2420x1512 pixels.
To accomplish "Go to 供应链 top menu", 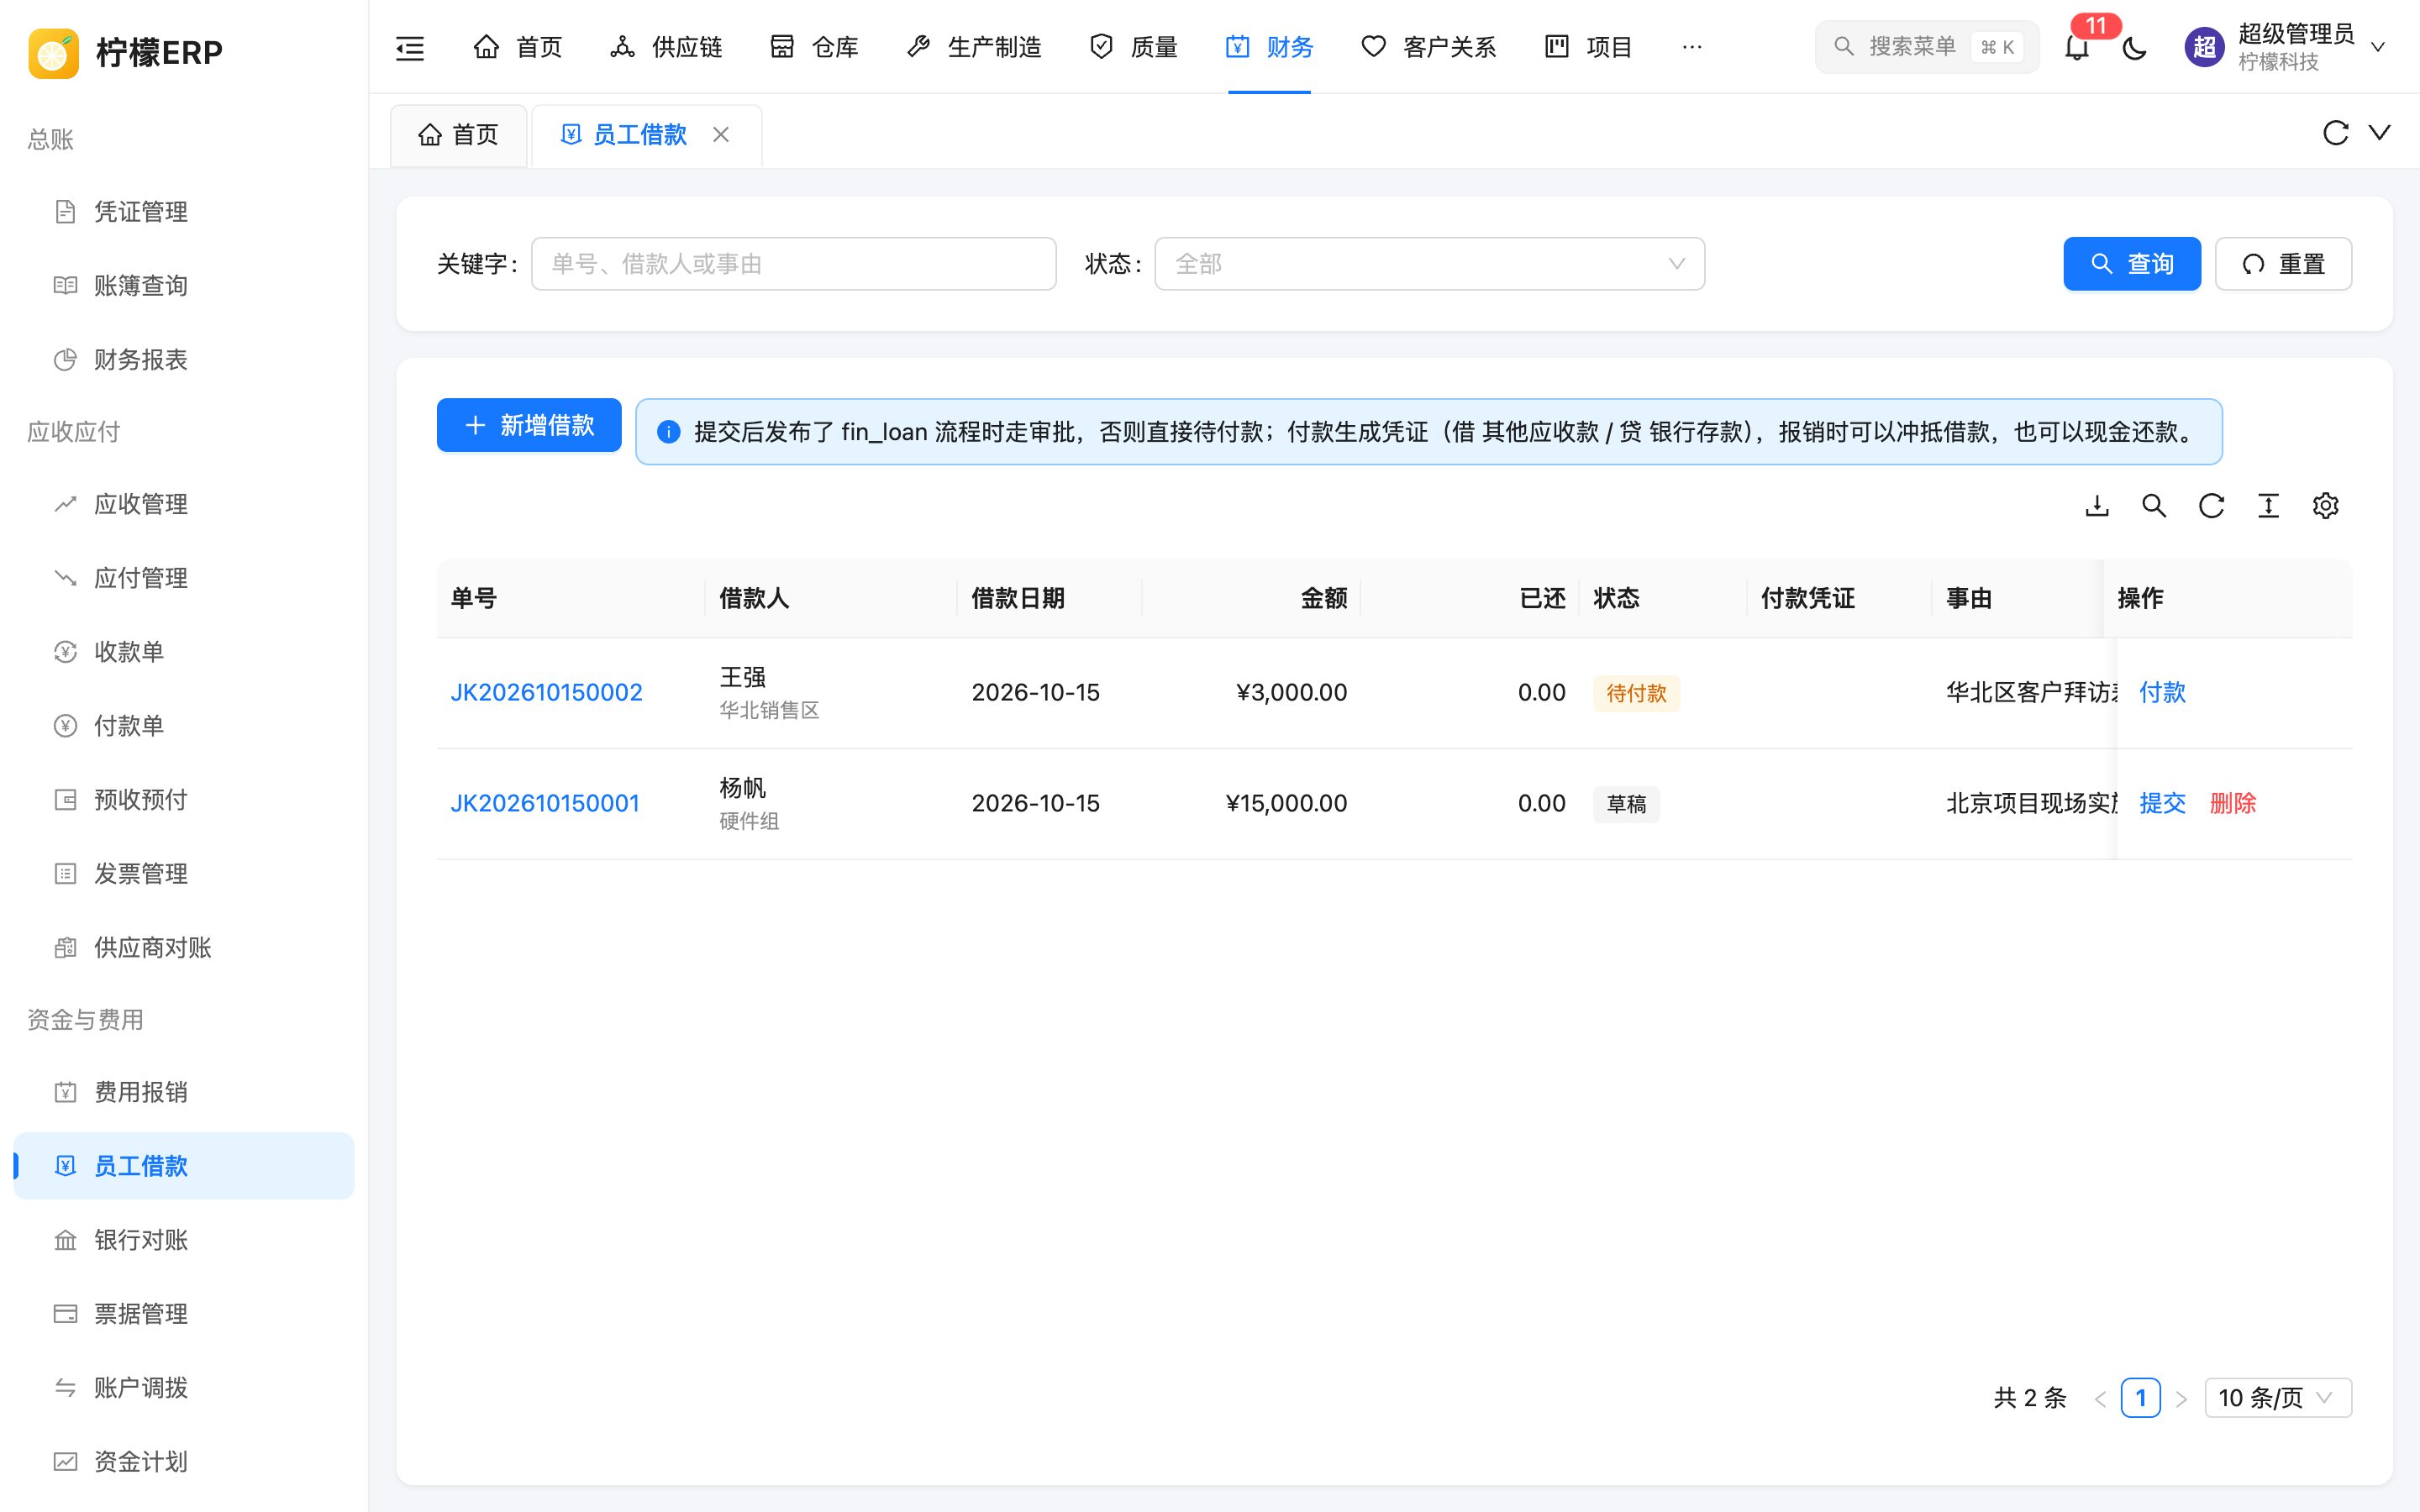I will (666, 47).
